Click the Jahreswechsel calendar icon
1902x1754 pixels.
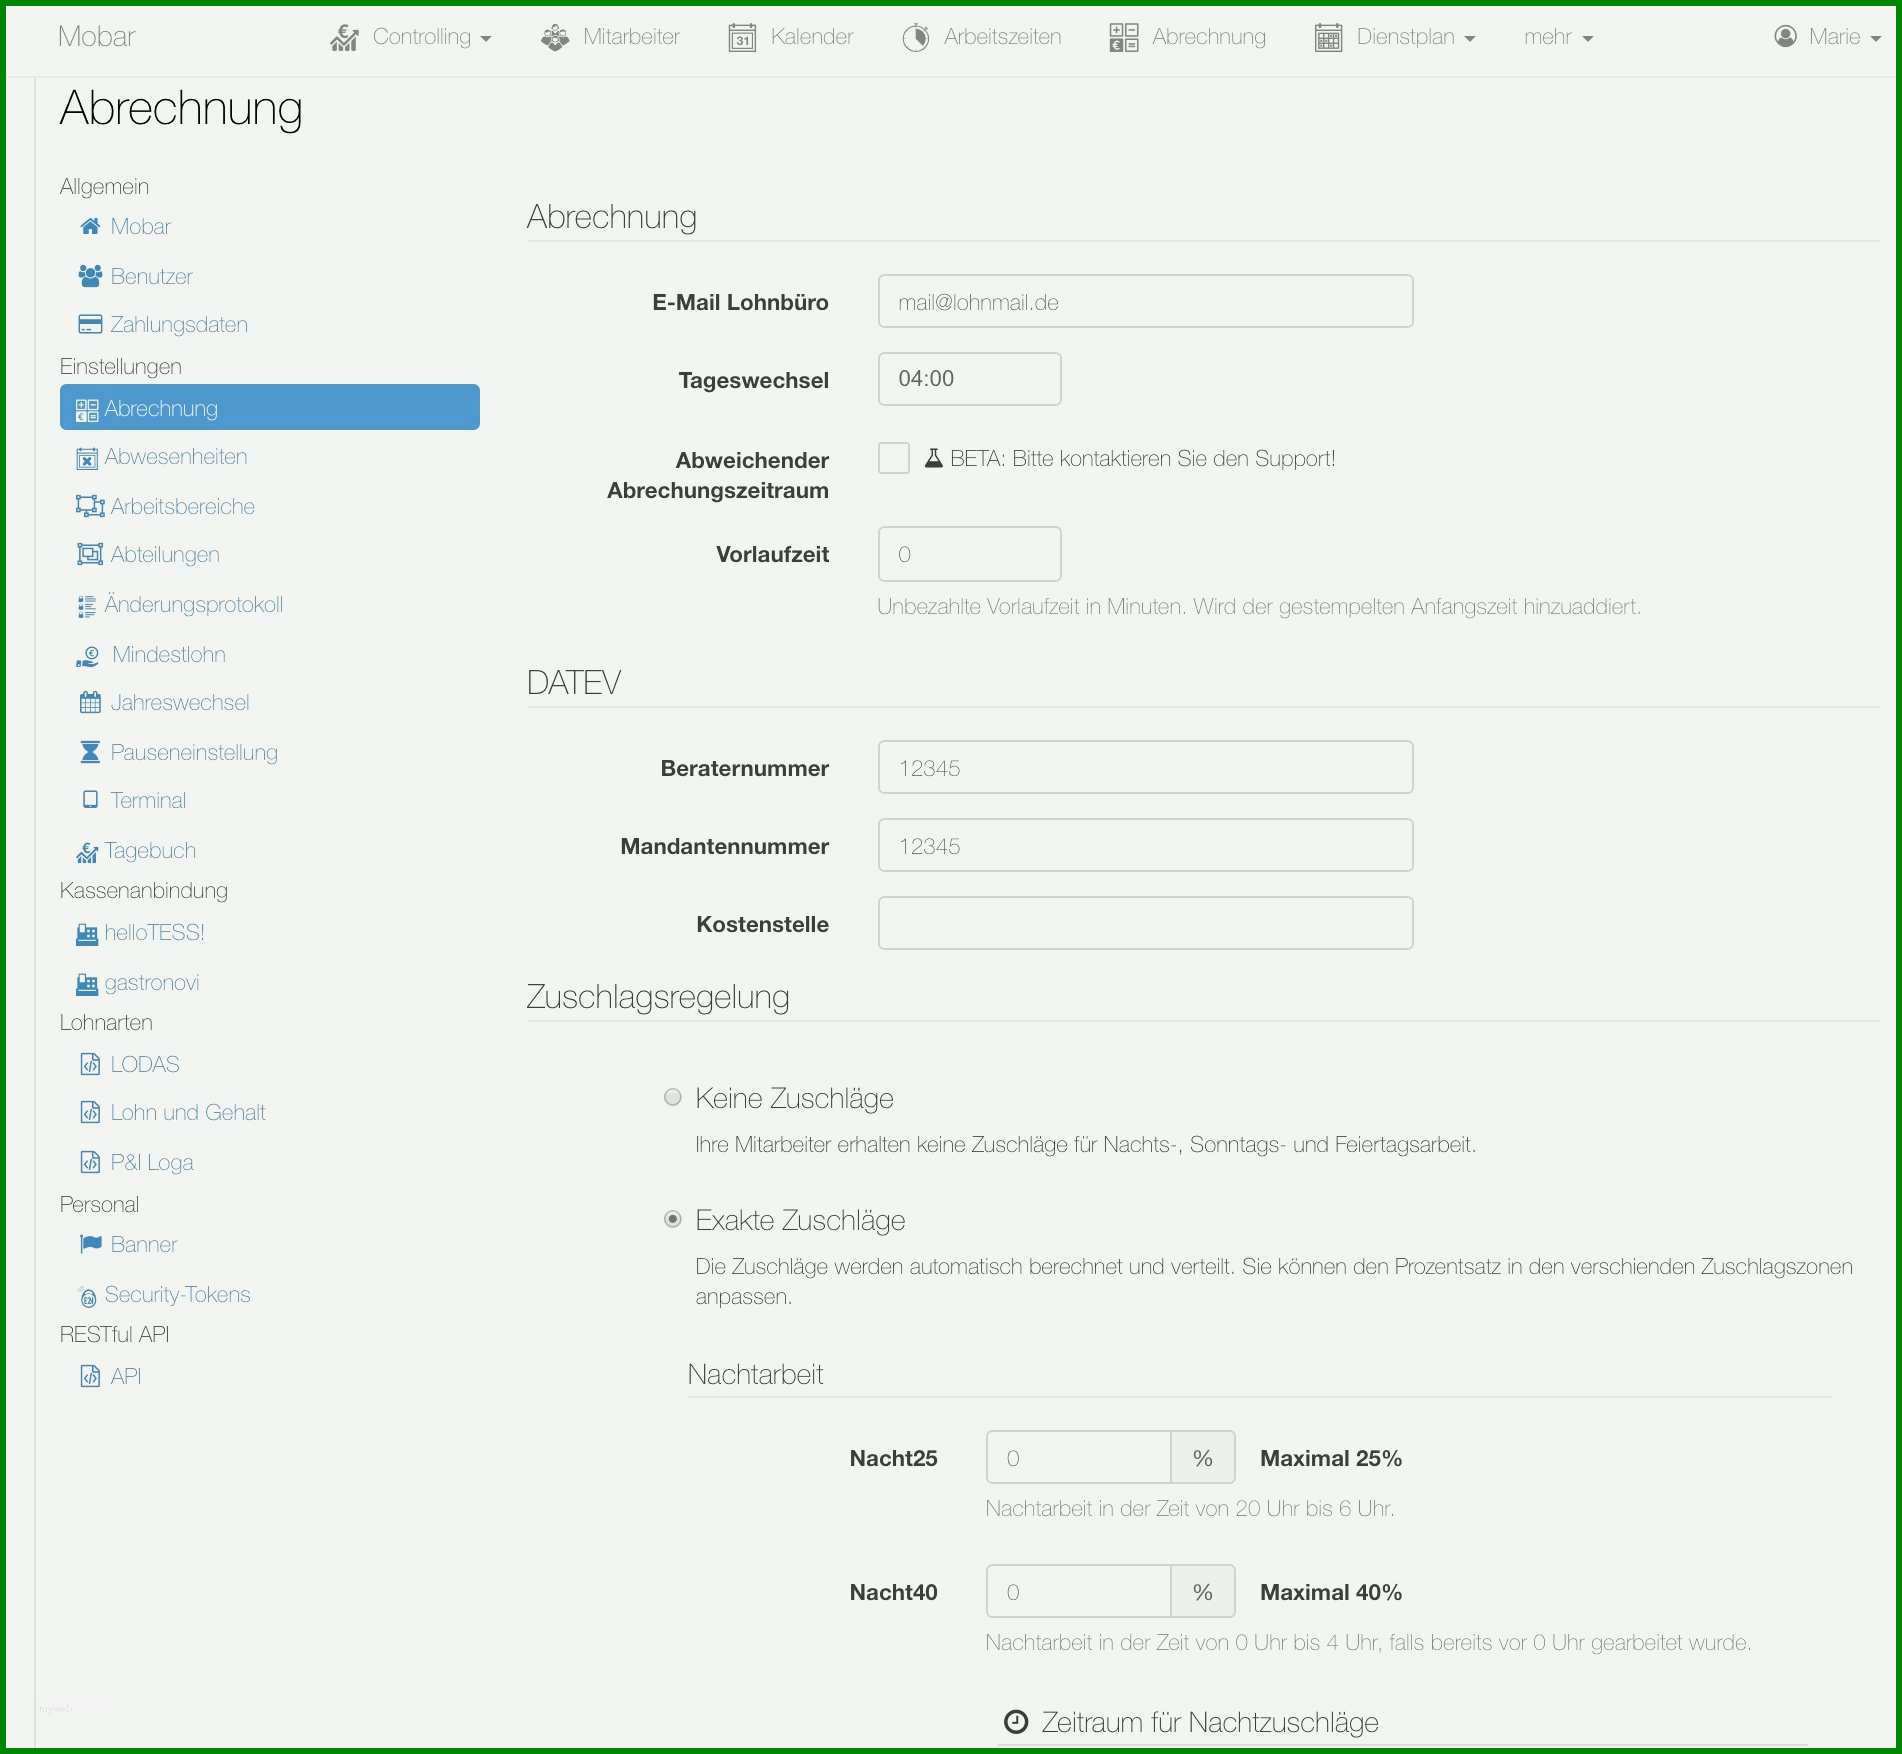pyautogui.click(x=90, y=702)
